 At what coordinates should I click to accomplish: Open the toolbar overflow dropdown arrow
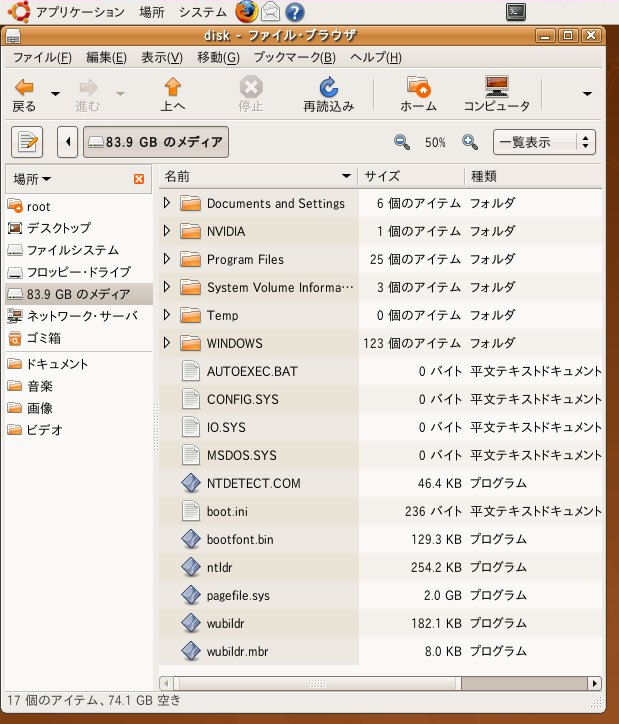pyautogui.click(x=587, y=94)
